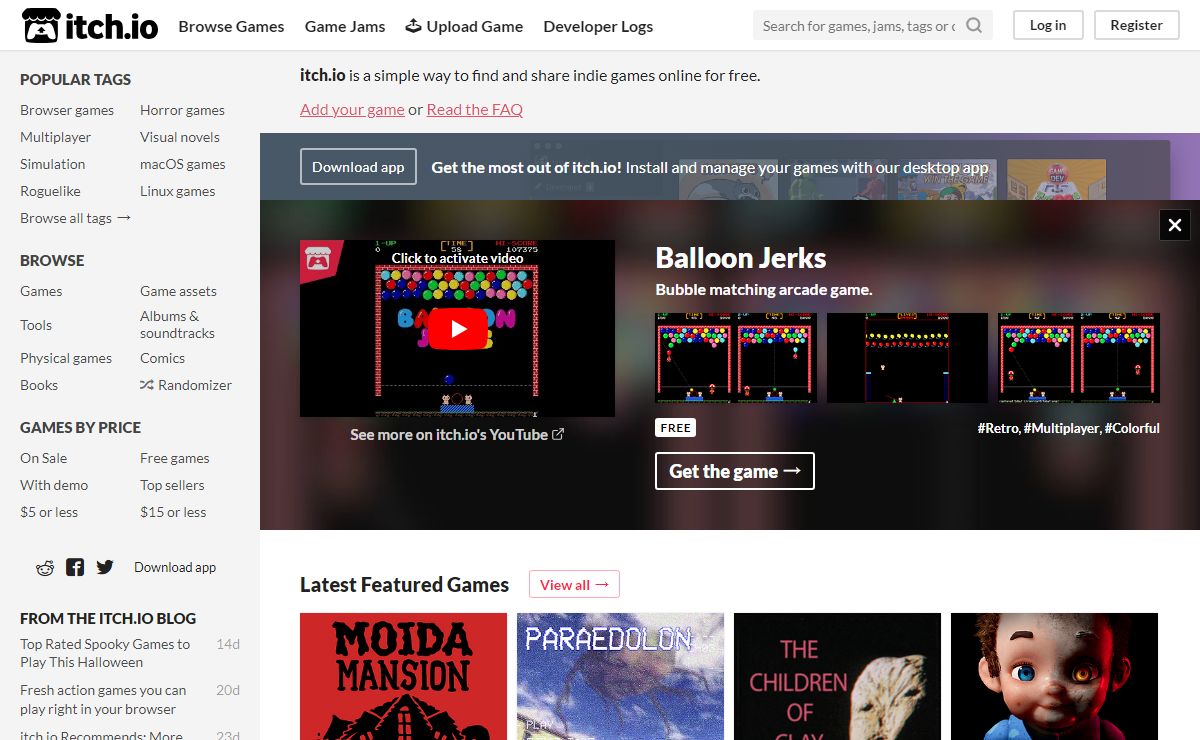Open the Paraedolon game cover
1200x740 pixels.
(620, 676)
